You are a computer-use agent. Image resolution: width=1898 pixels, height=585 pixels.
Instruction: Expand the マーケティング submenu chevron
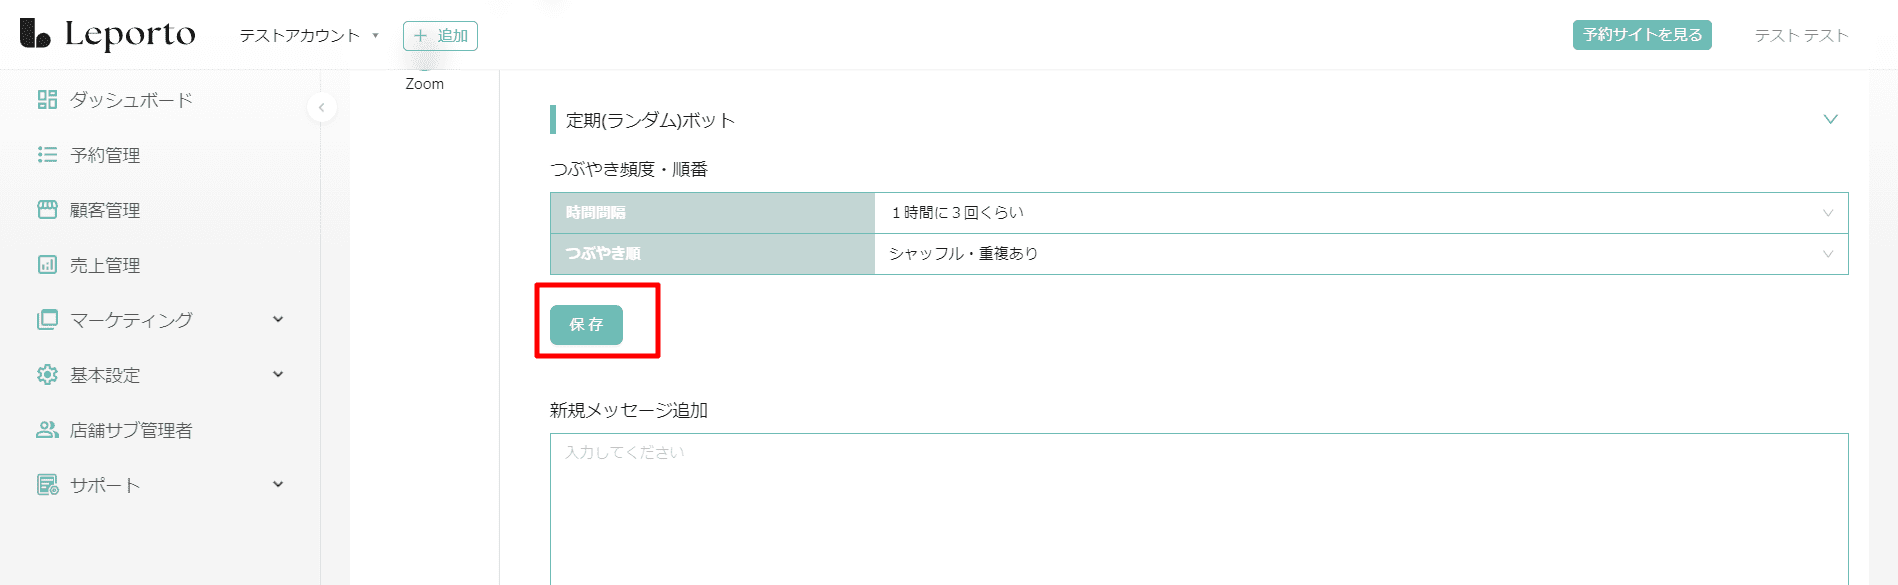tap(278, 320)
